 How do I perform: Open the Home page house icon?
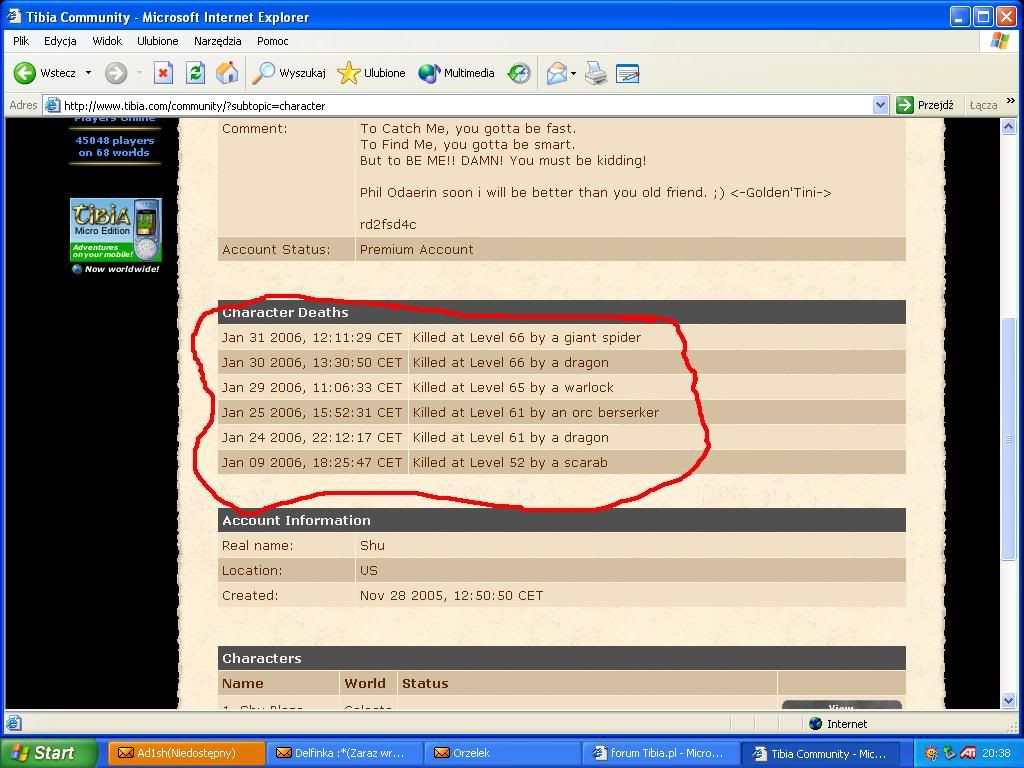tap(227, 72)
